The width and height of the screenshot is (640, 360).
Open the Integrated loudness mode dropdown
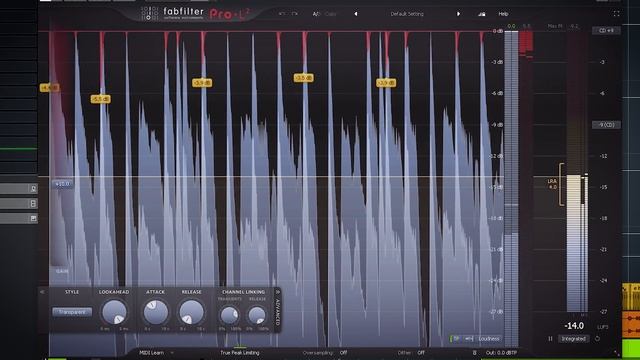tap(574, 339)
